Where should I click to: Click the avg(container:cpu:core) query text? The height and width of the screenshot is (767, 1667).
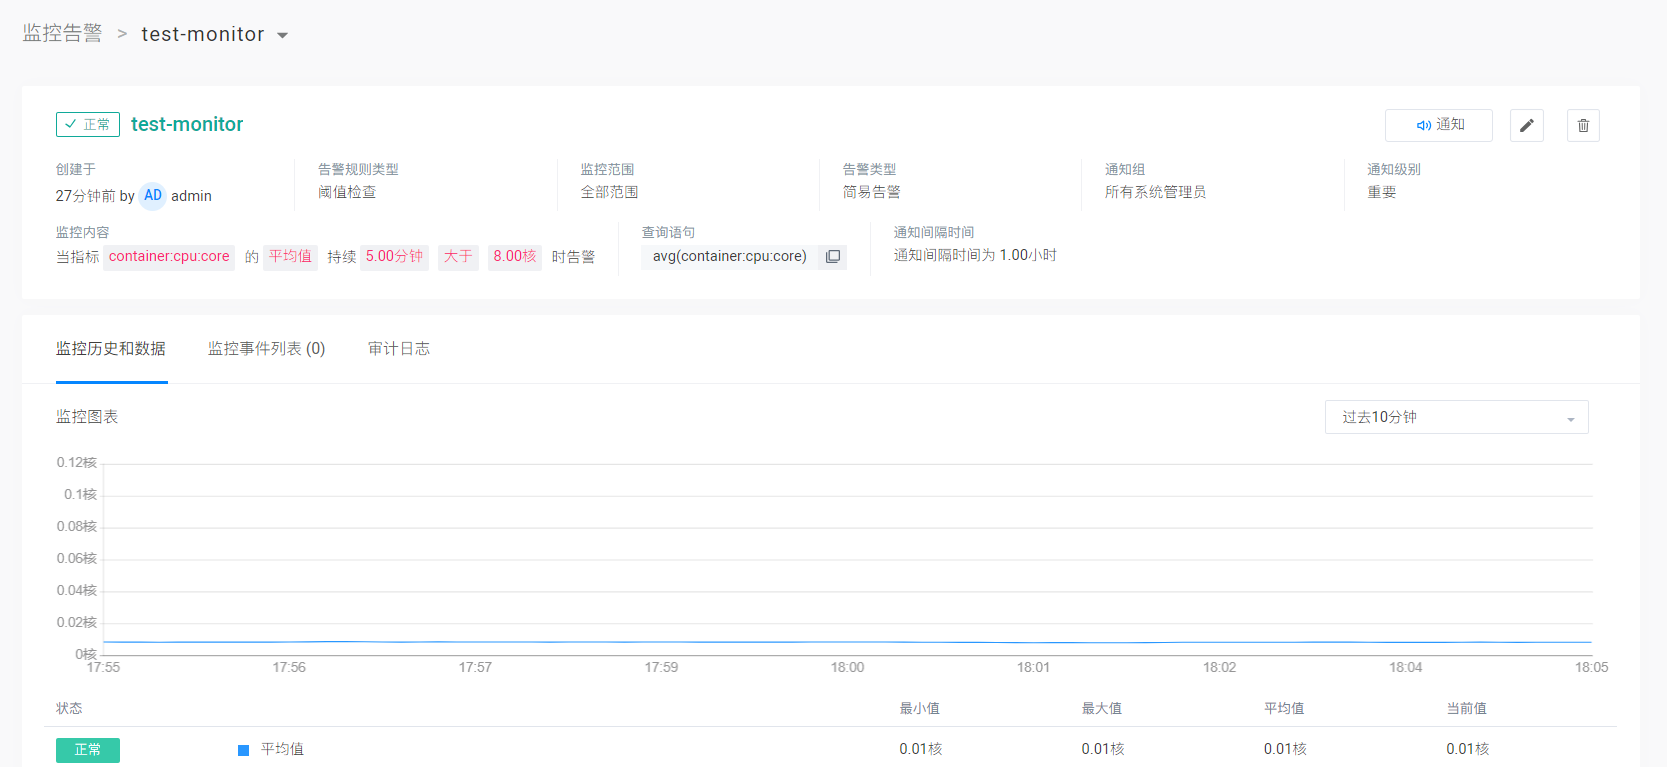(729, 257)
